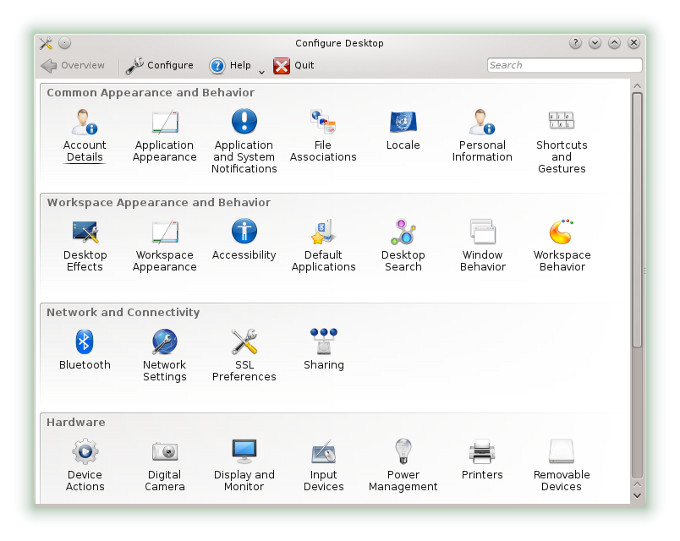This screenshot has height=541, width=680.
Task: Open Personal Information module
Action: click(x=482, y=136)
